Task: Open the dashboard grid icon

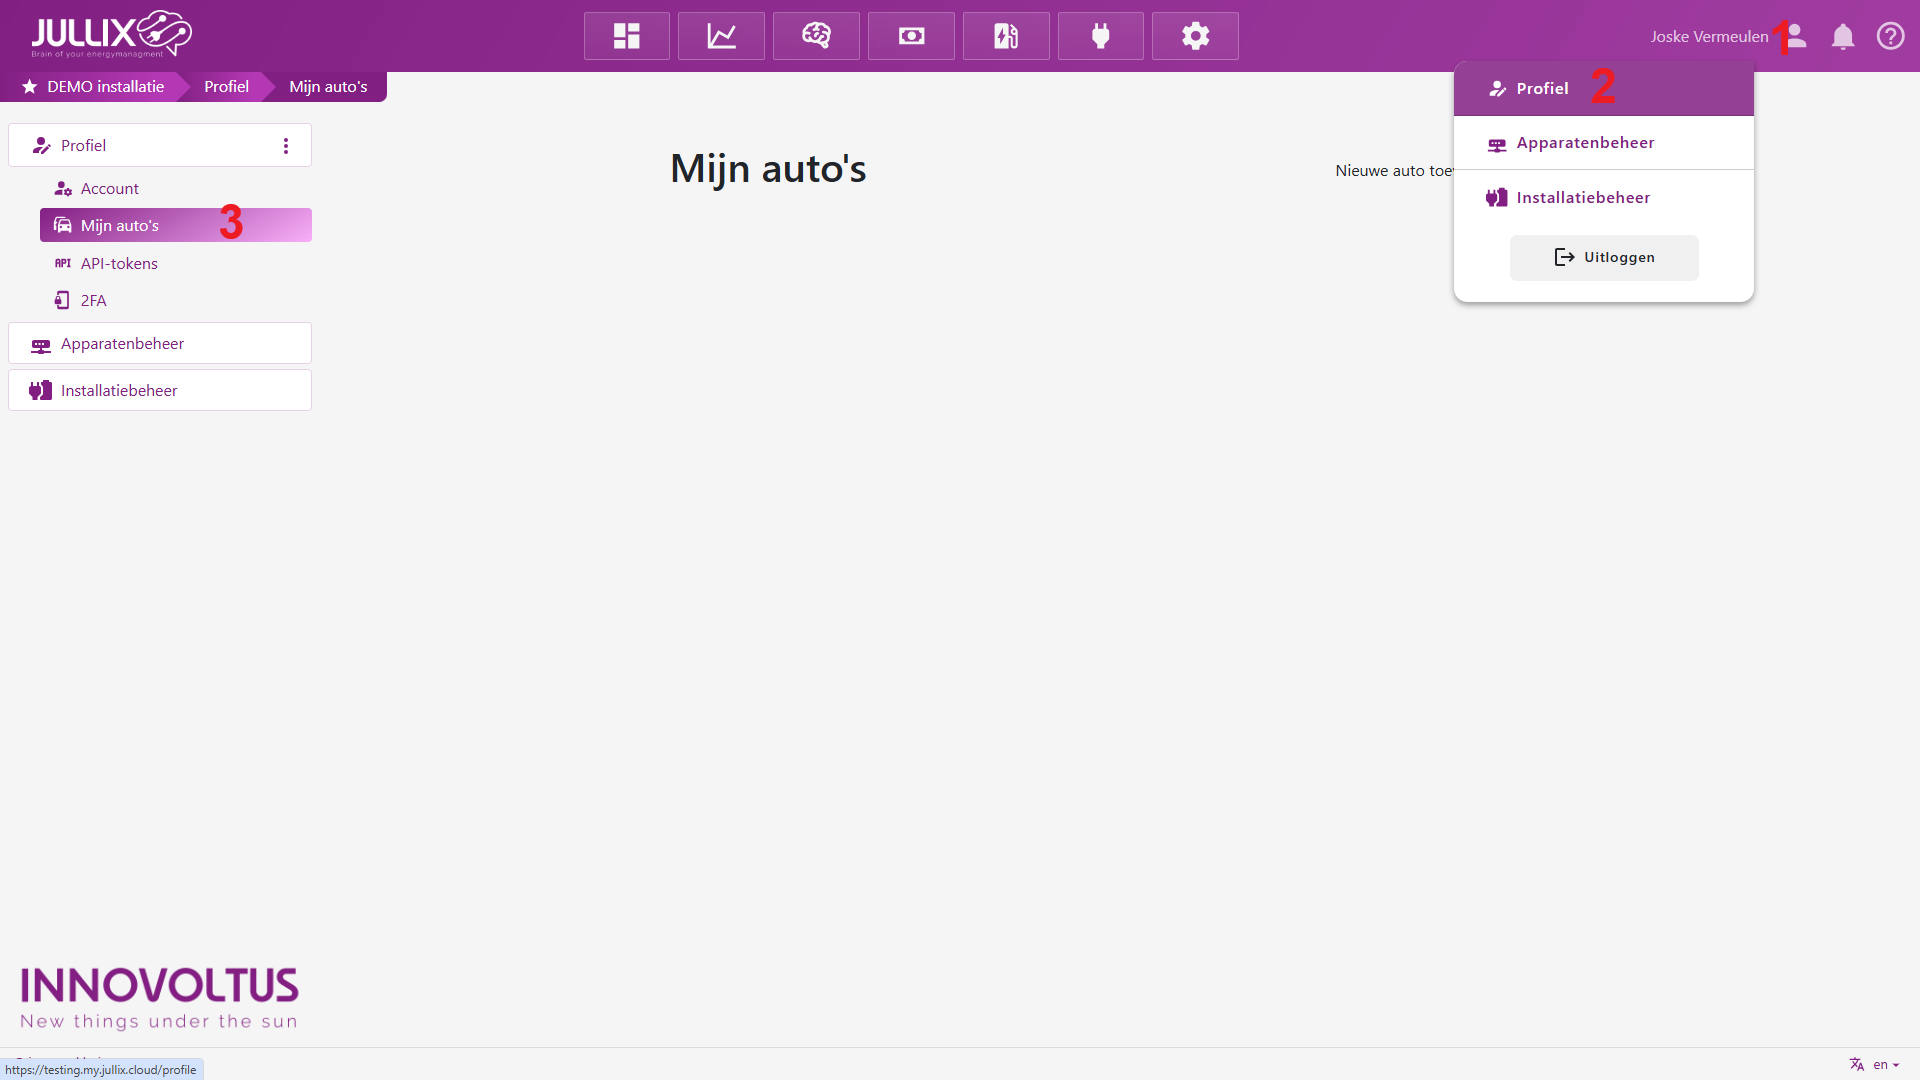Action: [626, 36]
